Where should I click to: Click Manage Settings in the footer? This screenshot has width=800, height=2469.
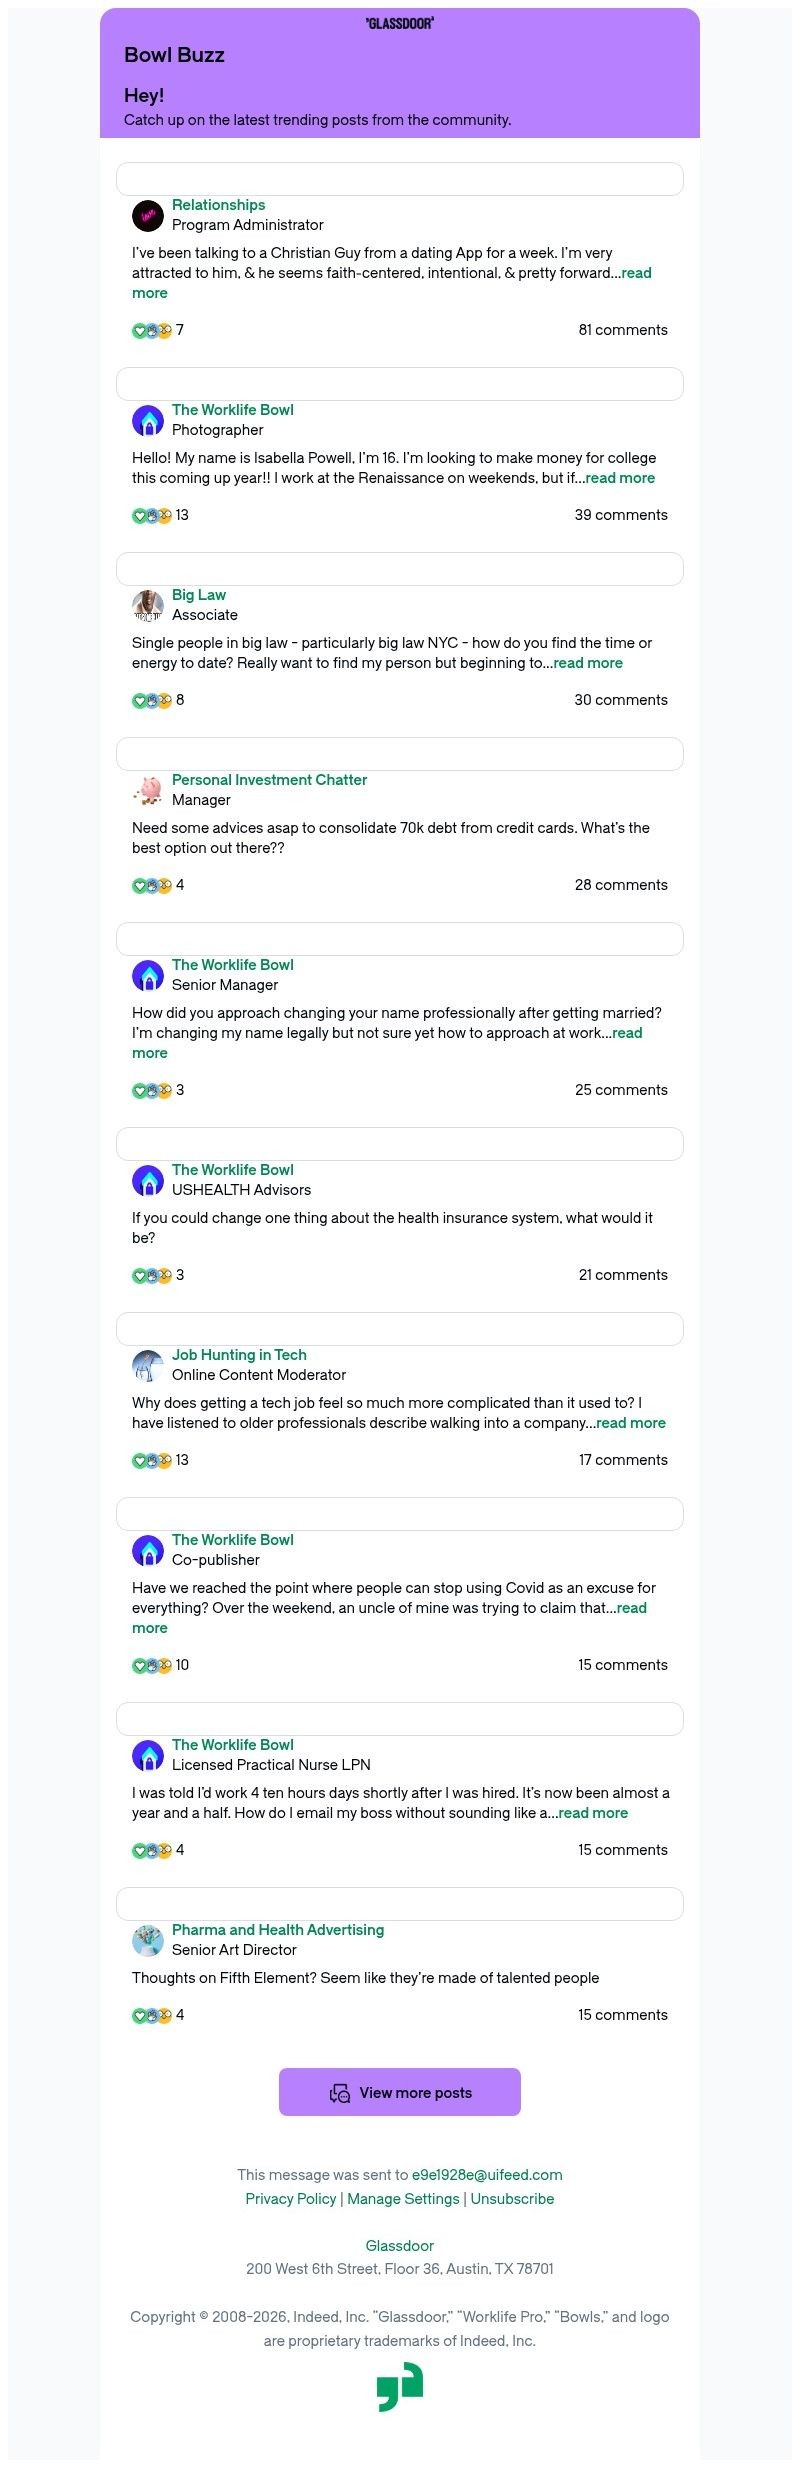pyautogui.click(x=403, y=2199)
